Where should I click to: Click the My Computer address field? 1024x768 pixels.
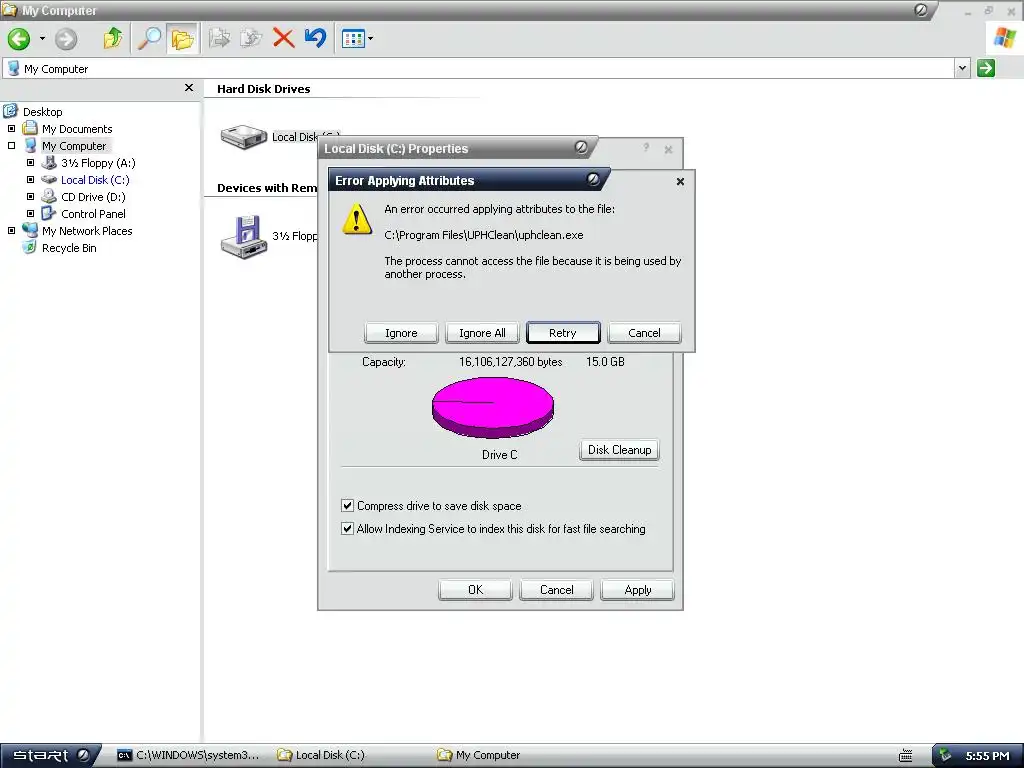480,68
